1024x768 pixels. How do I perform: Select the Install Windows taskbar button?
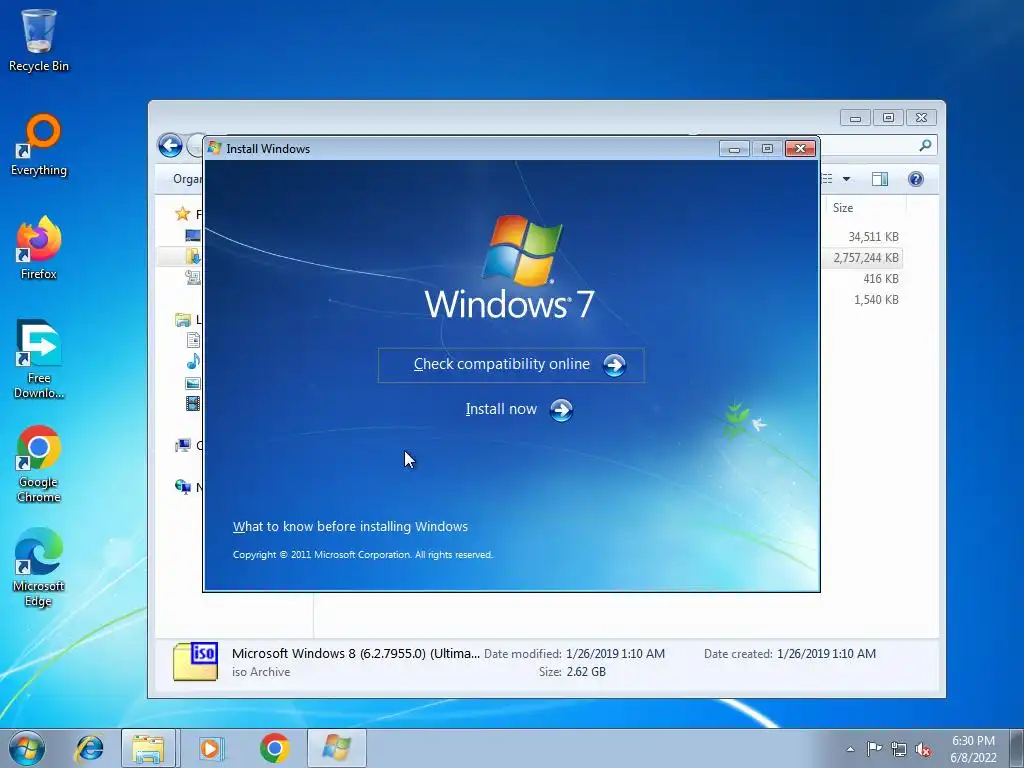pos(336,748)
